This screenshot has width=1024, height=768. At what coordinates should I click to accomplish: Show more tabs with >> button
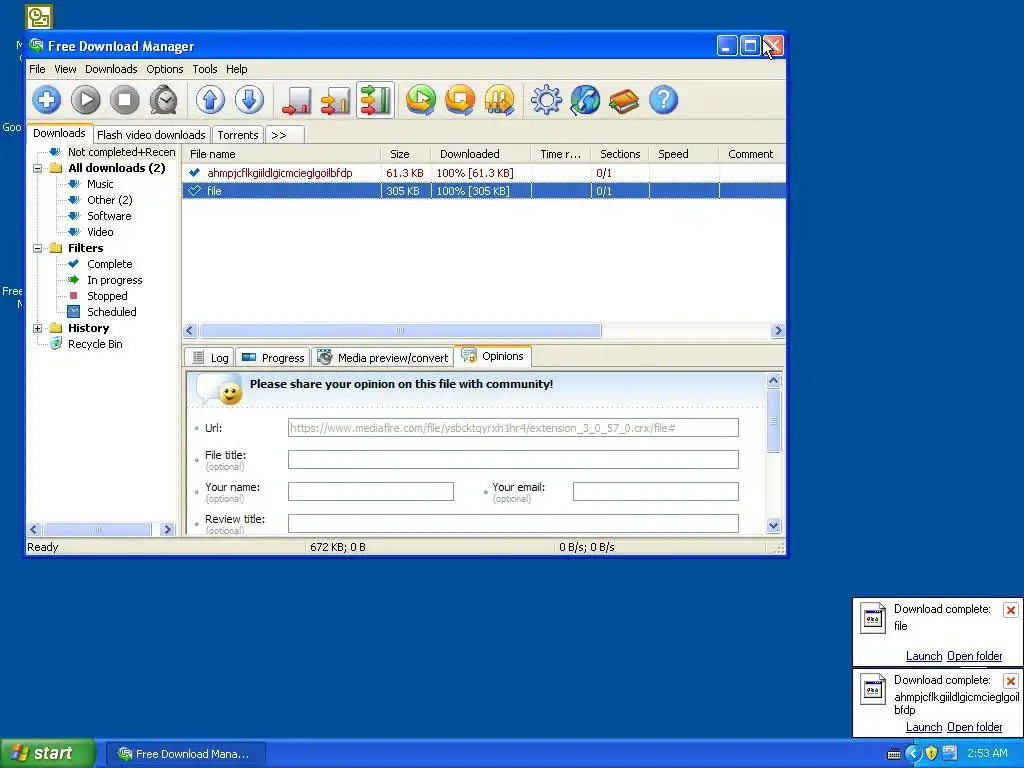pyautogui.click(x=285, y=135)
